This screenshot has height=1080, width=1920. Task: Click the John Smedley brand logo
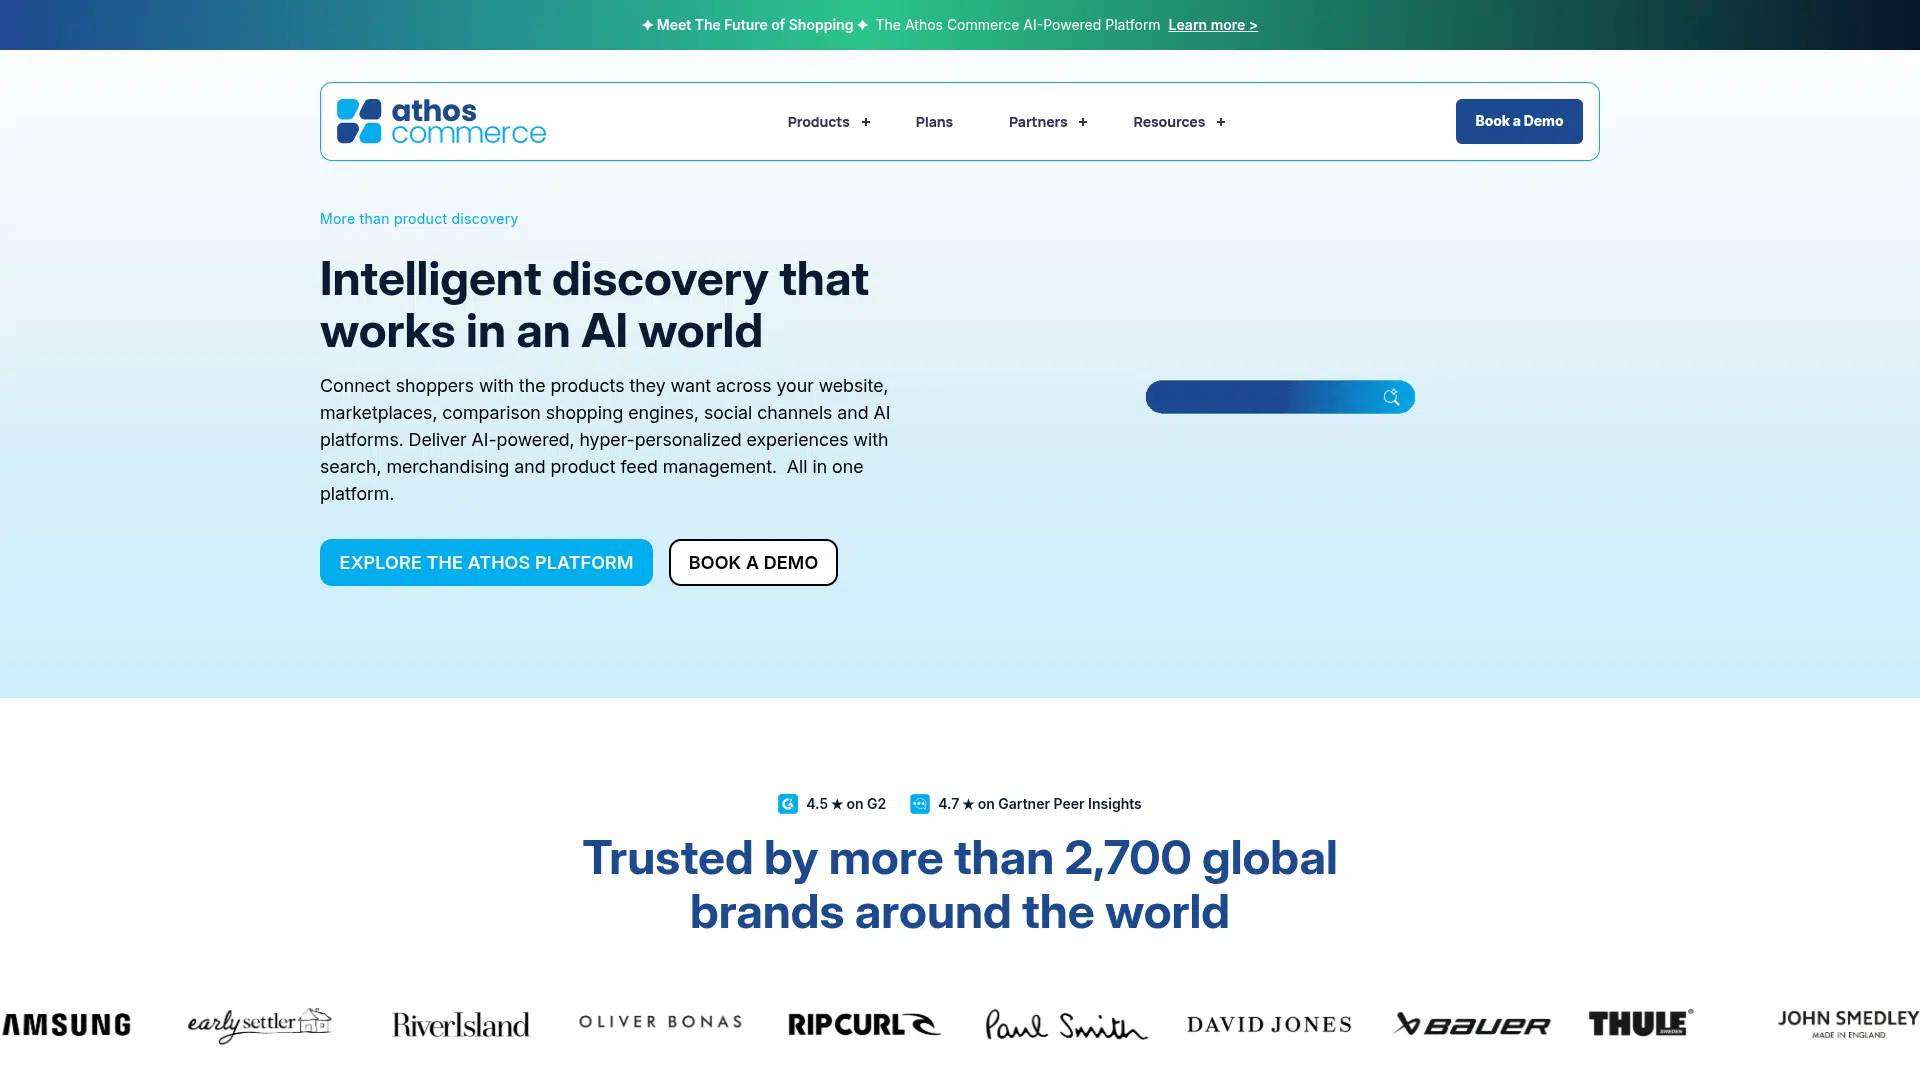coord(1848,1024)
